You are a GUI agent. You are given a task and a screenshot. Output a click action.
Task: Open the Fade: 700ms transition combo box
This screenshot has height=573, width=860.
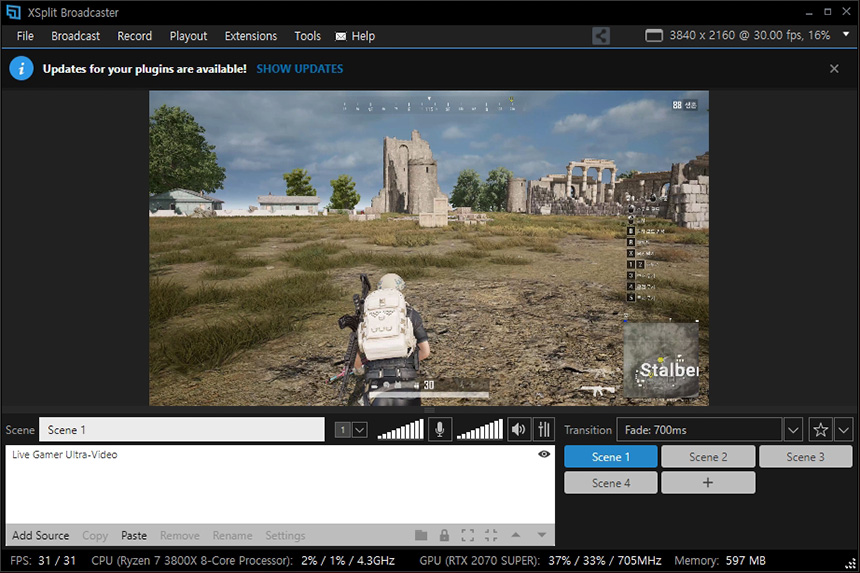pos(699,430)
